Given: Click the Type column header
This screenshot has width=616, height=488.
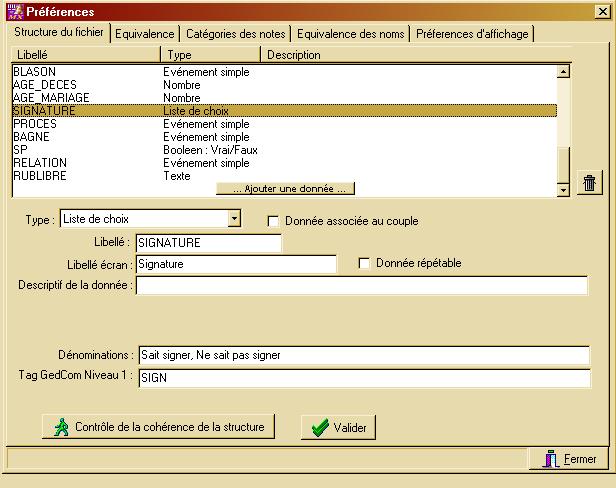Looking at the screenshot, I should (211, 55).
